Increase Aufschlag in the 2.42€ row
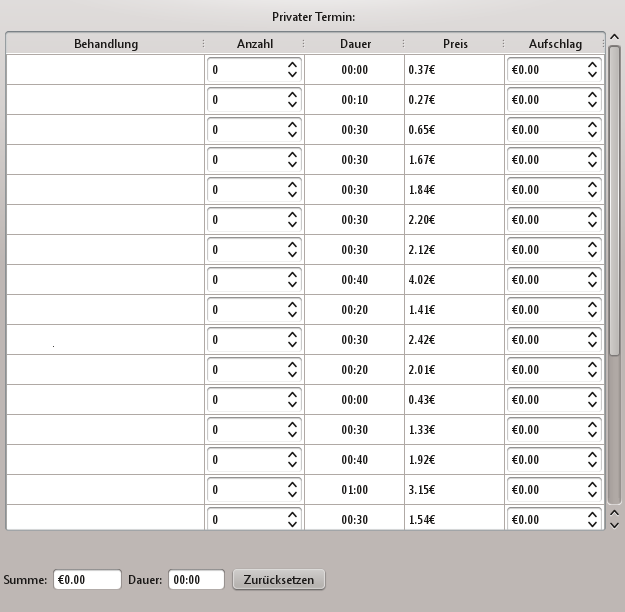 point(592,335)
